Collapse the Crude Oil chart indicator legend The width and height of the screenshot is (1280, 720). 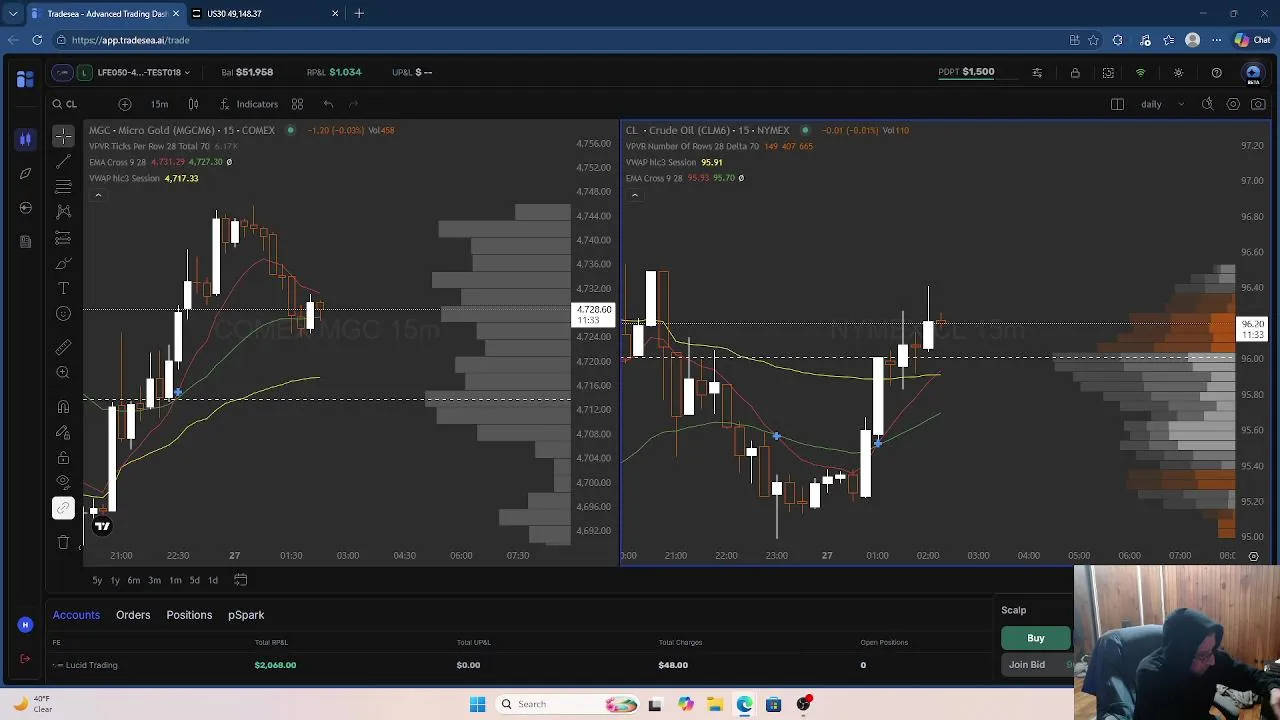tap(634, 195)
